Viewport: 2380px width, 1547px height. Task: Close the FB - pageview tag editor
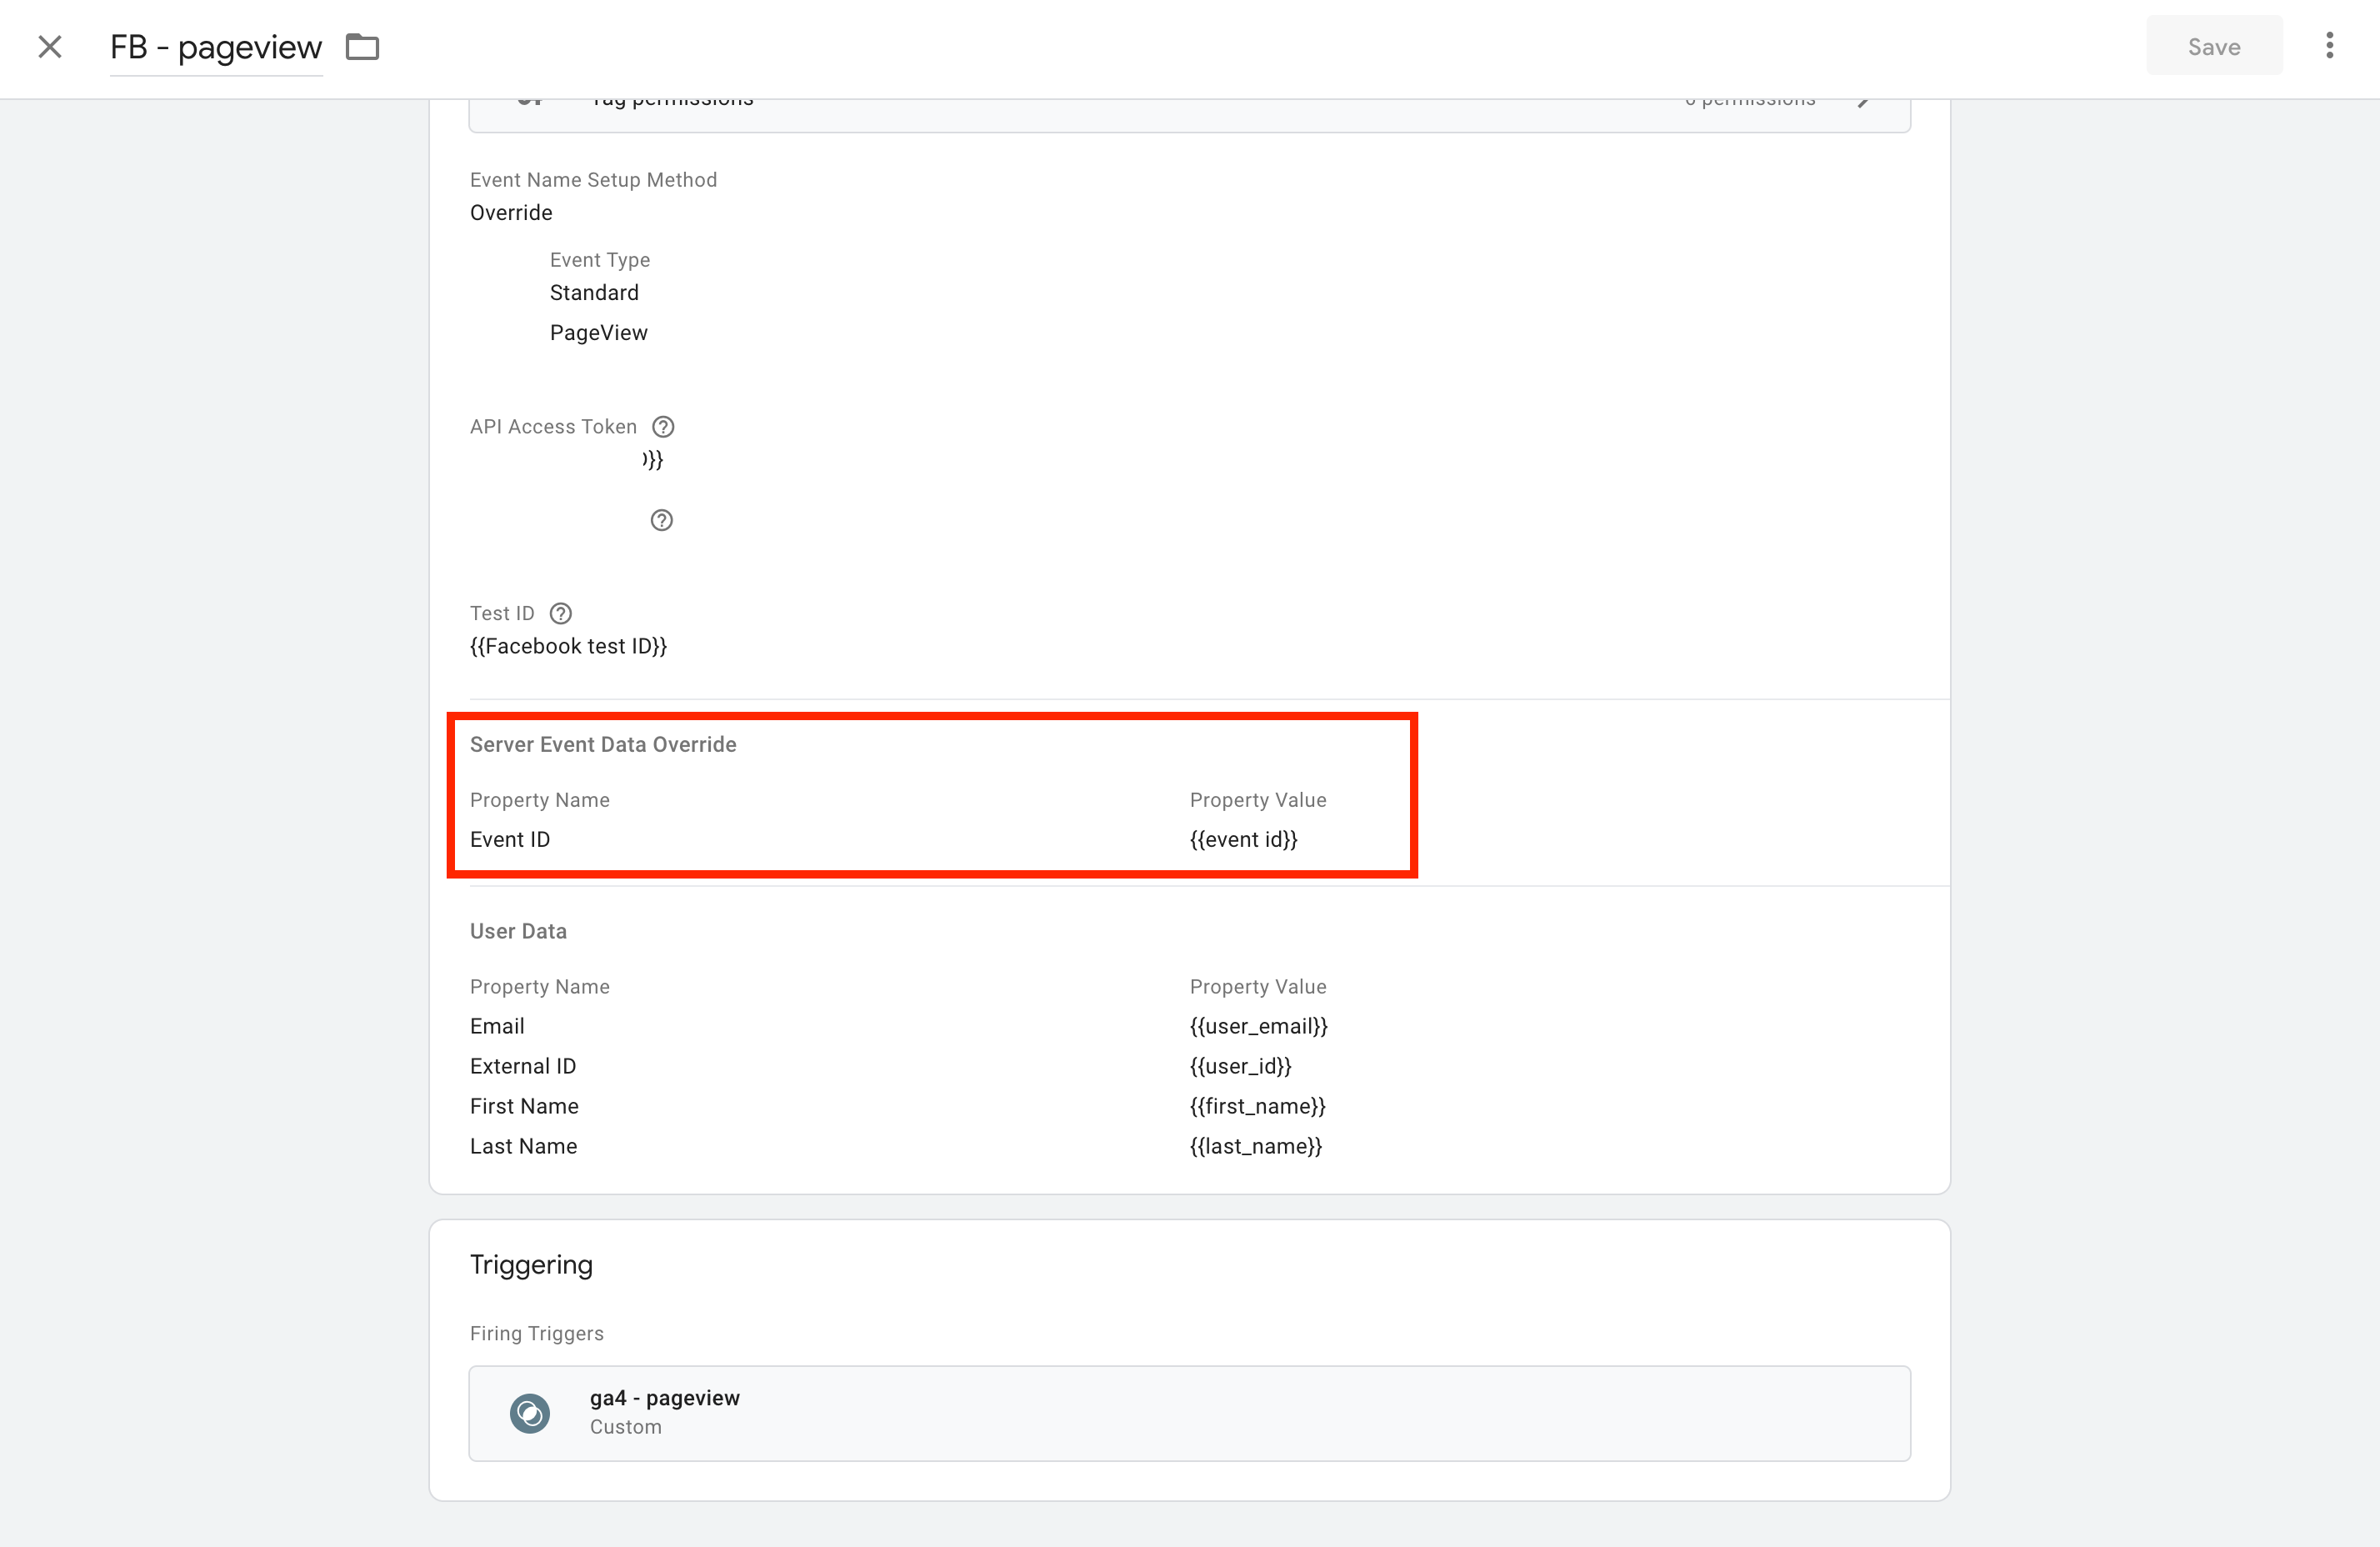[x=49, y=46]
